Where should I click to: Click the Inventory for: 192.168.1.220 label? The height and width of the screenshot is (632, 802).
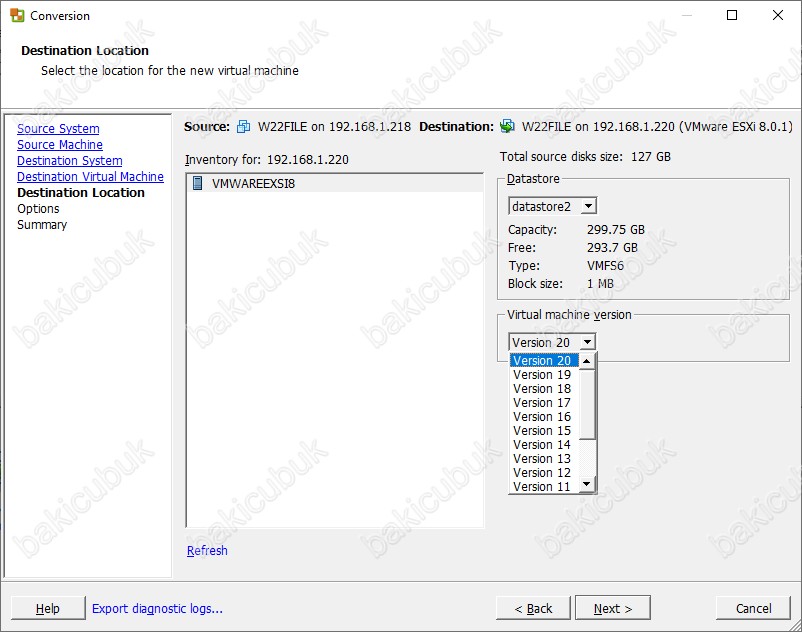pyautogui.click(x=266, y=160)
